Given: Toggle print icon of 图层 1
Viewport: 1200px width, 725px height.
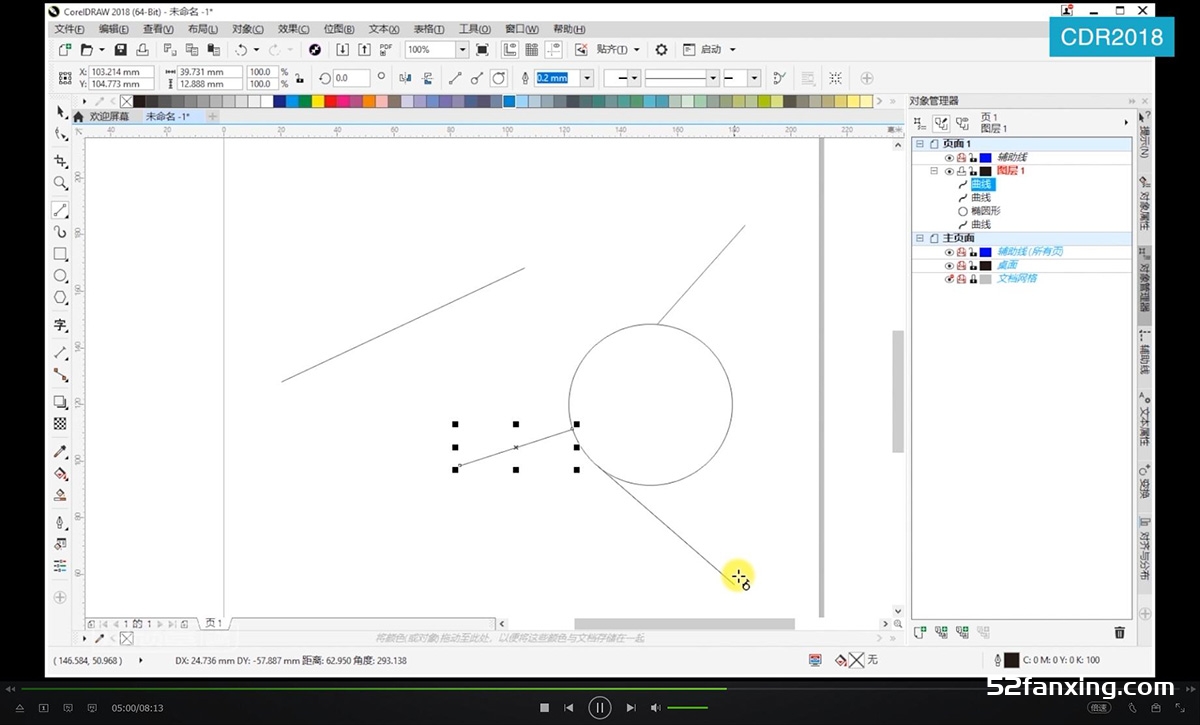Looking at the screenshot, I should [961, 171].
